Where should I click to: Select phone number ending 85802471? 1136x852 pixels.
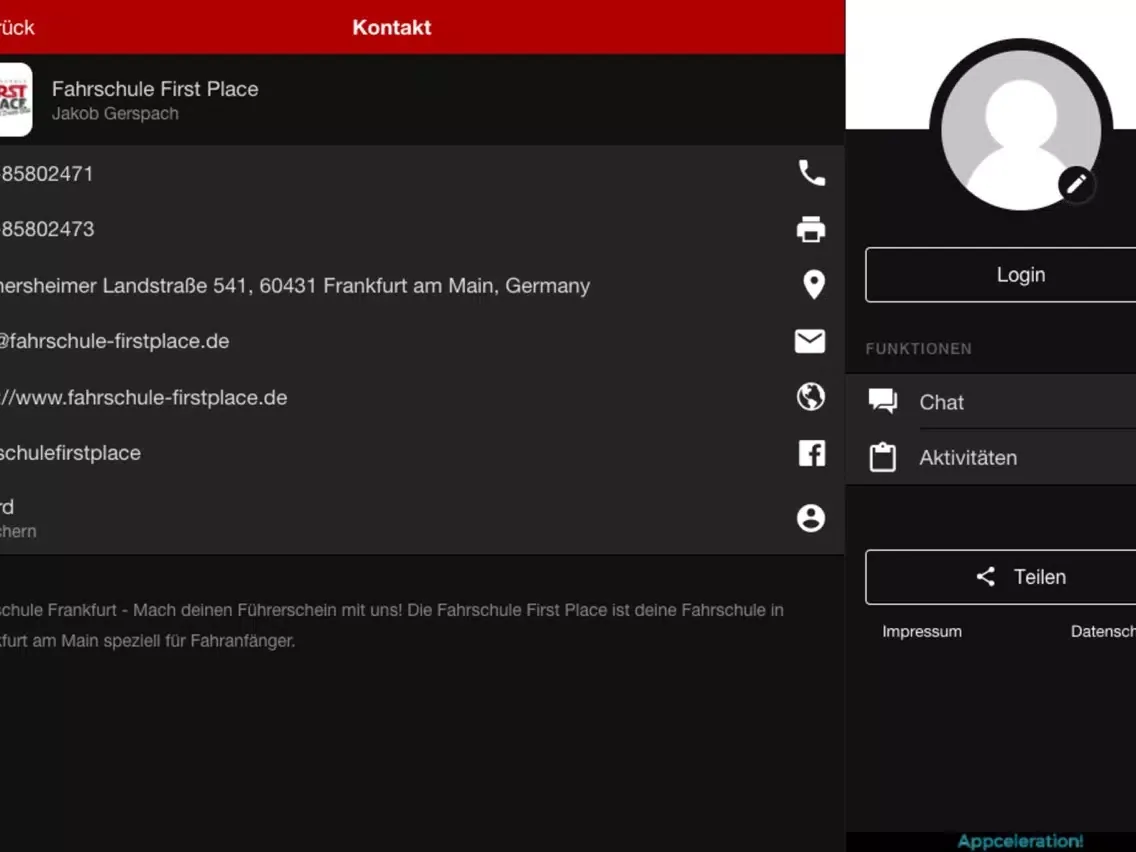(x=422, y=174)
